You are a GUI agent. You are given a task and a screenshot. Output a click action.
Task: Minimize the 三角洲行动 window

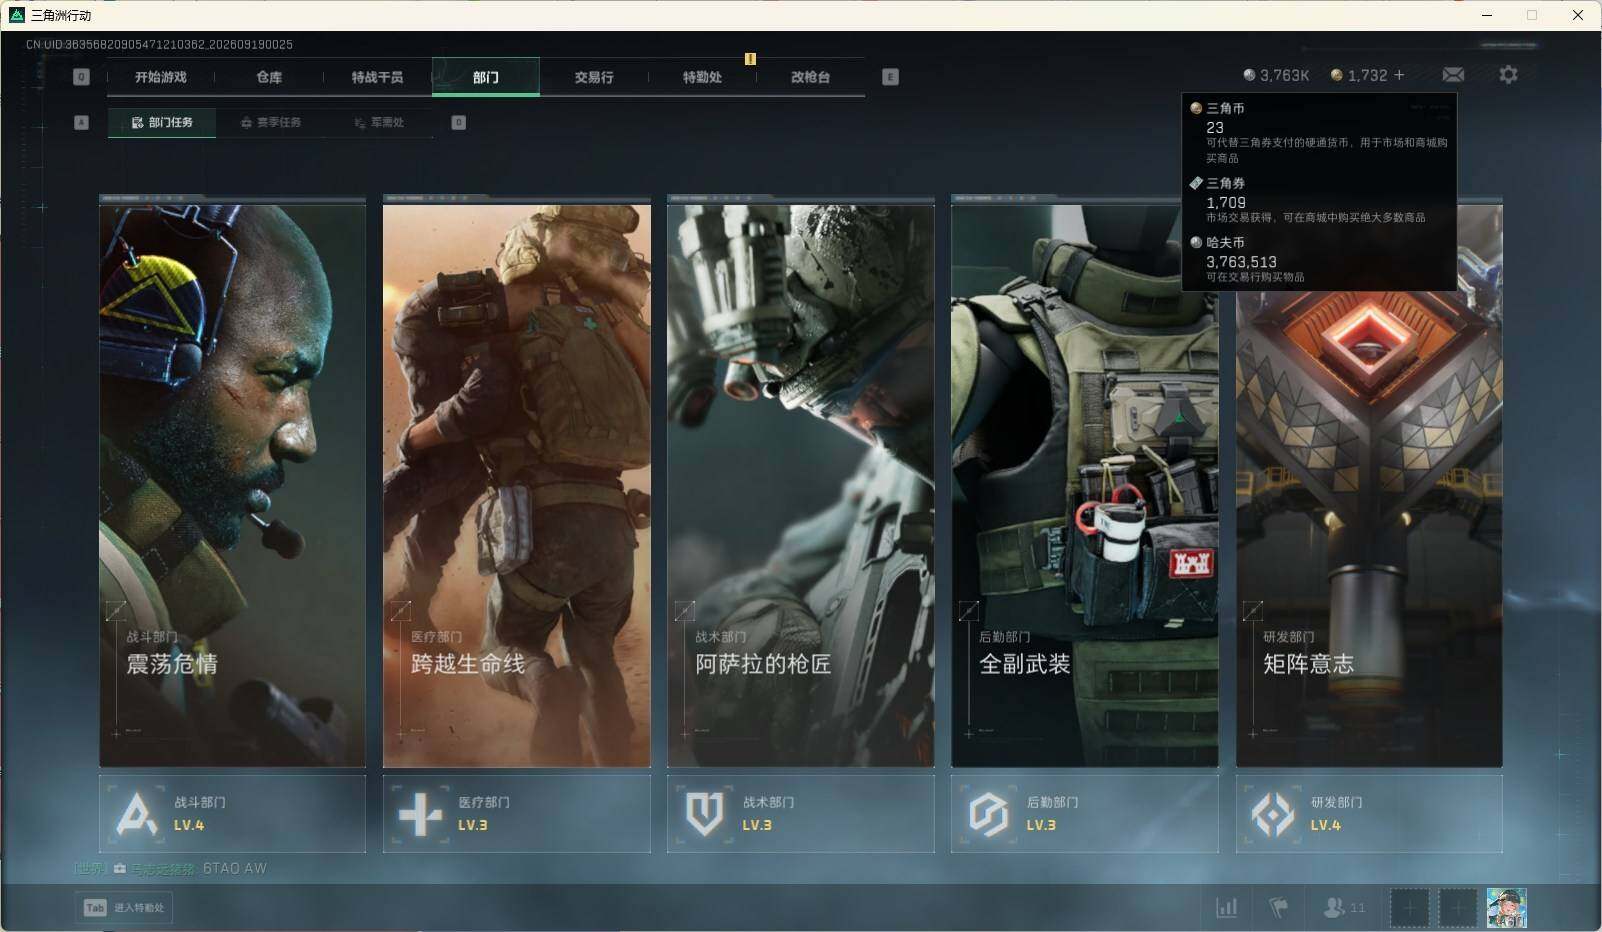(x=1487, y=15)
